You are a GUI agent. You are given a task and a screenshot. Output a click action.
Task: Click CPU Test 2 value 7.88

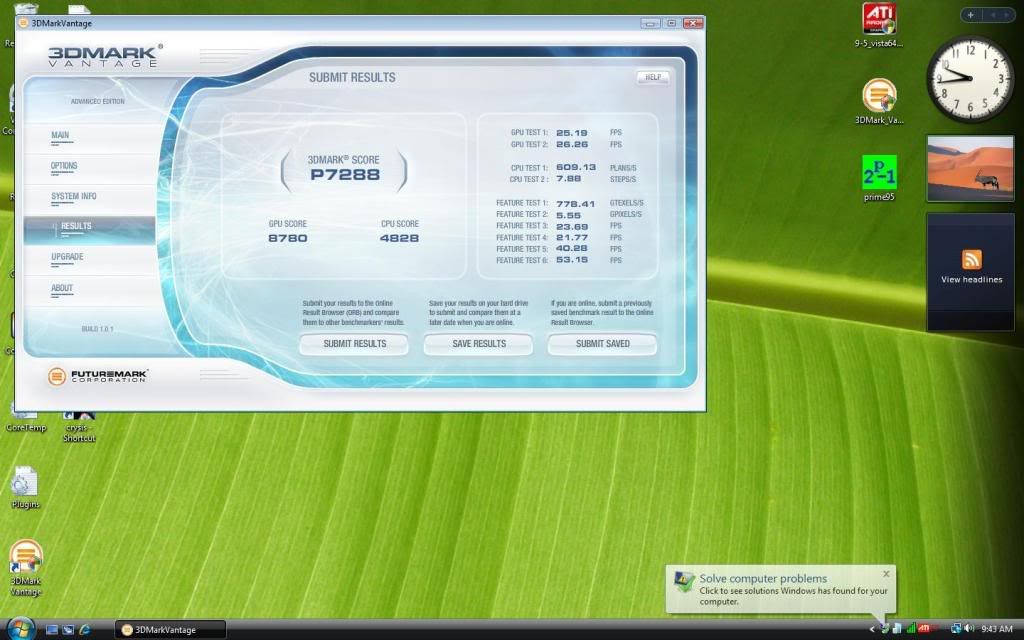[568, 179]
